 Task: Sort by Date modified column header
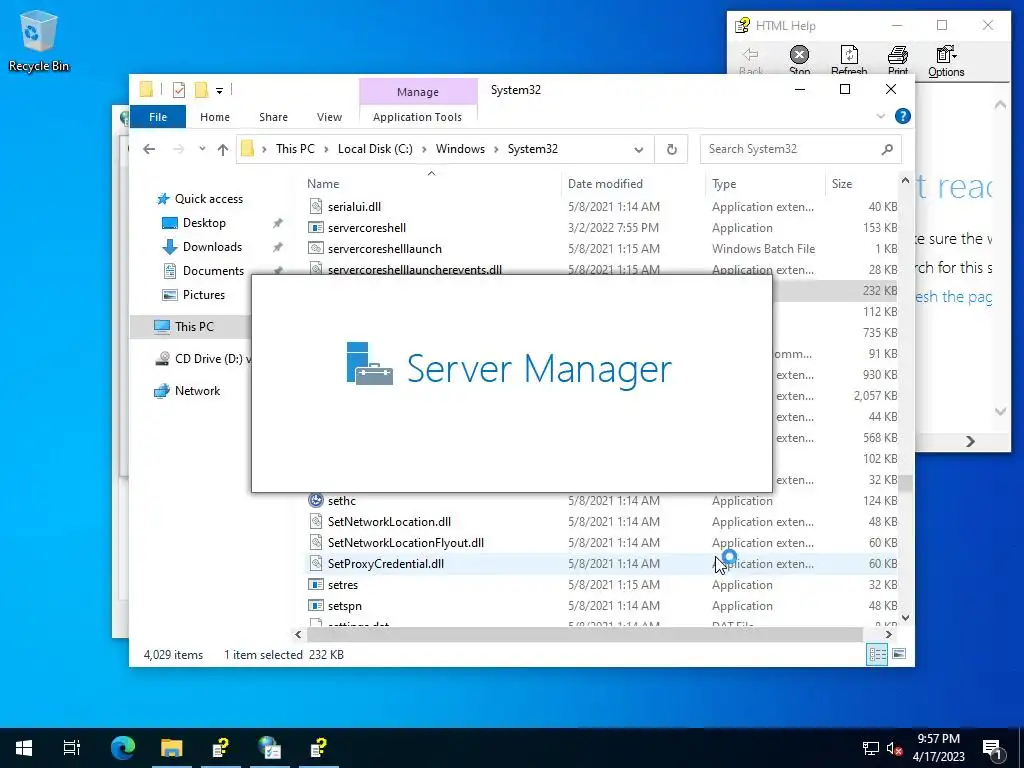[632, 184]
